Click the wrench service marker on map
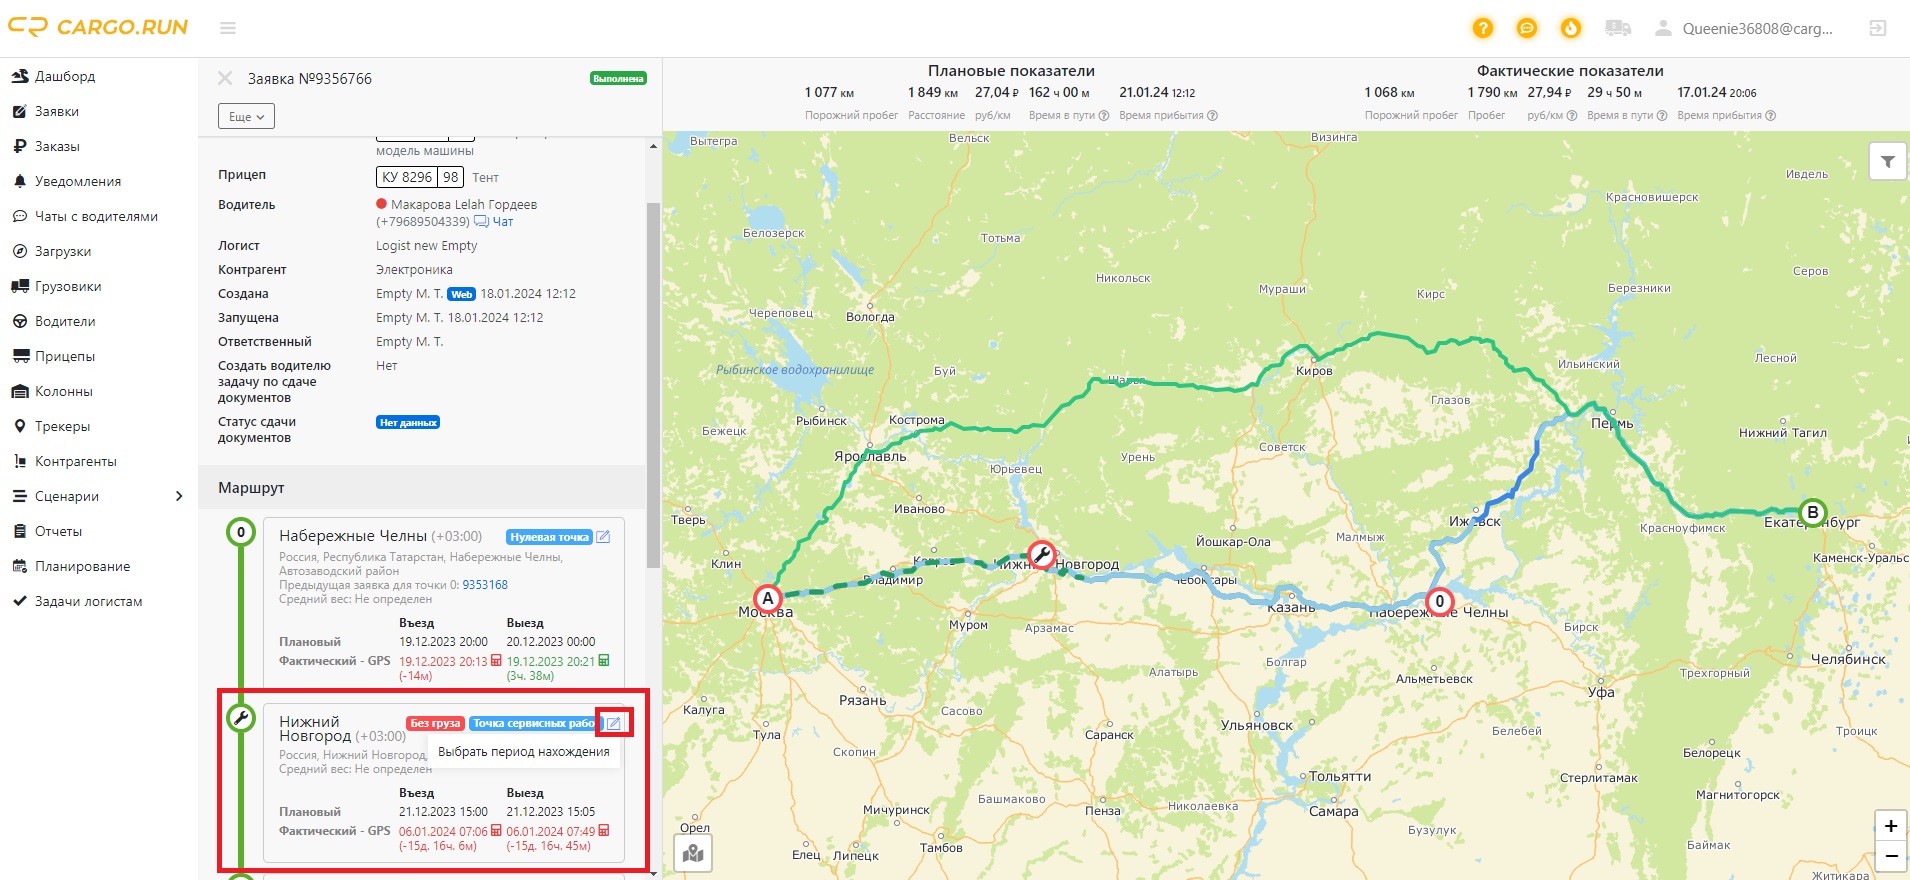The height and width of the screenshot is (880, 1910). coord(1041,554)
